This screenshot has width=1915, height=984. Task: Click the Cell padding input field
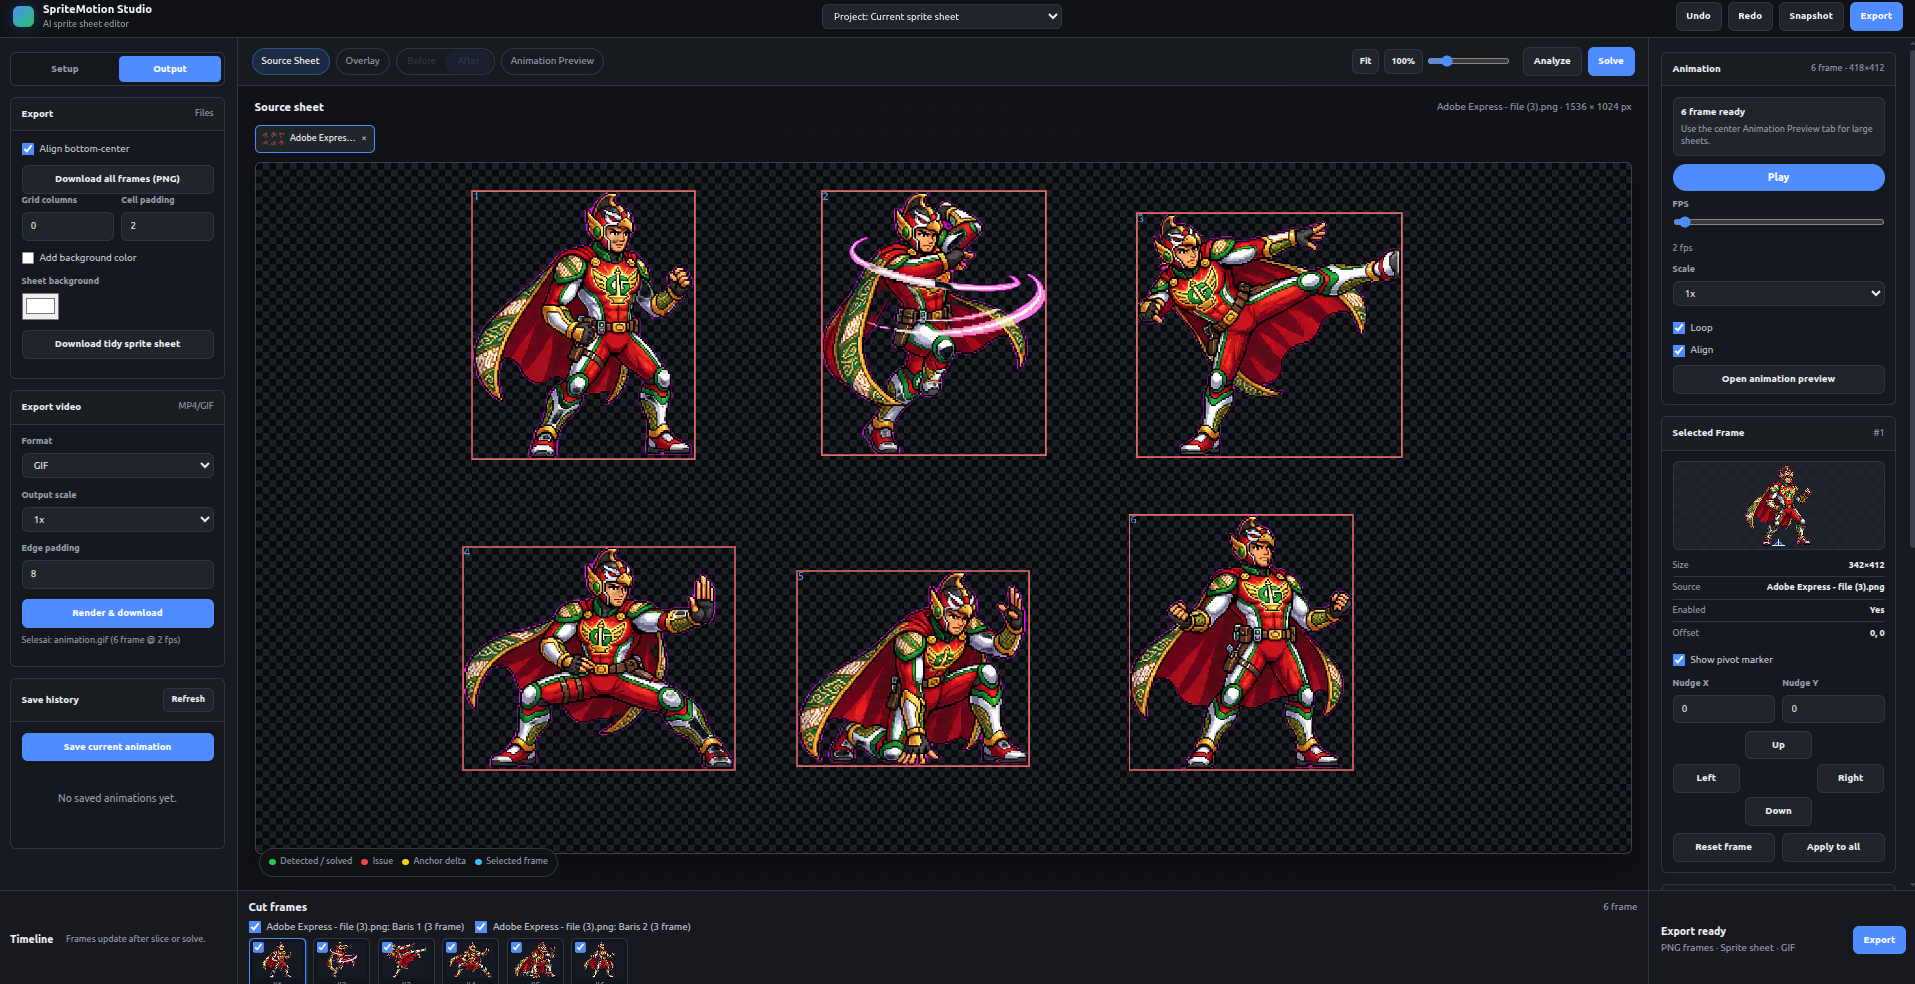(167, 226)
